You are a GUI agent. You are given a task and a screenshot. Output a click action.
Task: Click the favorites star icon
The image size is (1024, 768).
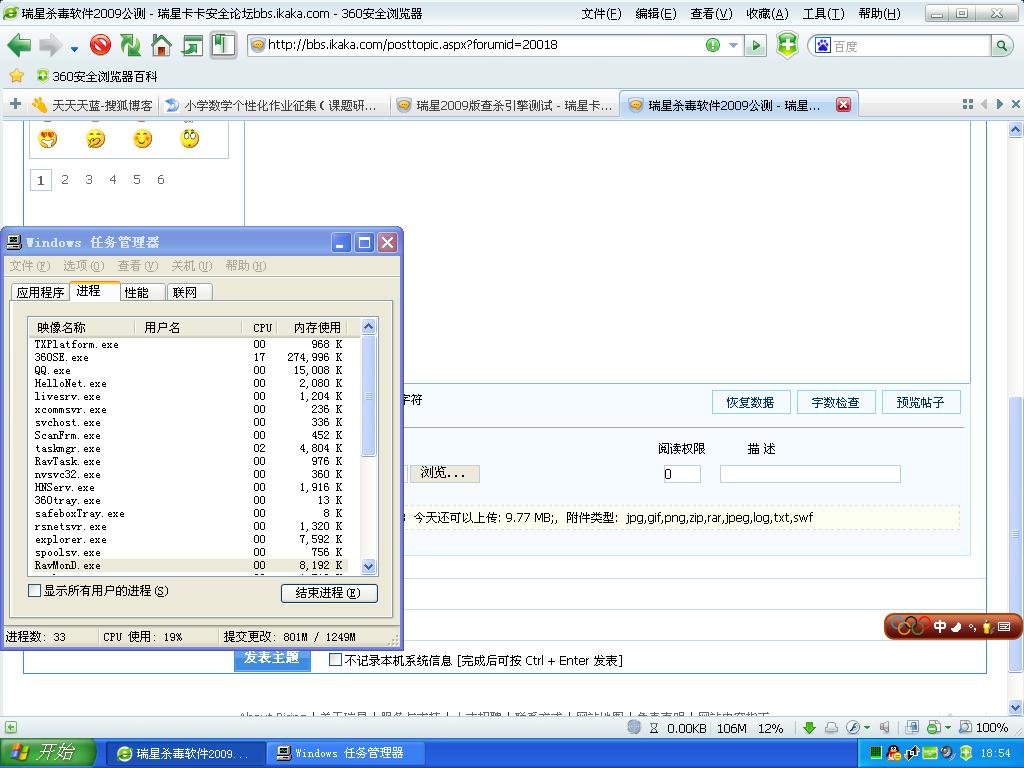point(16,76)
